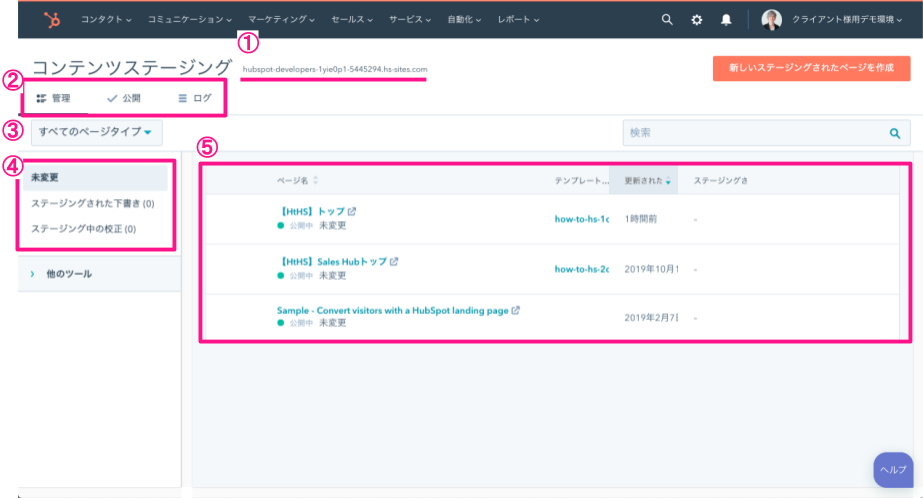Open the マーケティング menu
The width and height of the screenshot is (923, 498).
point(281,19)
